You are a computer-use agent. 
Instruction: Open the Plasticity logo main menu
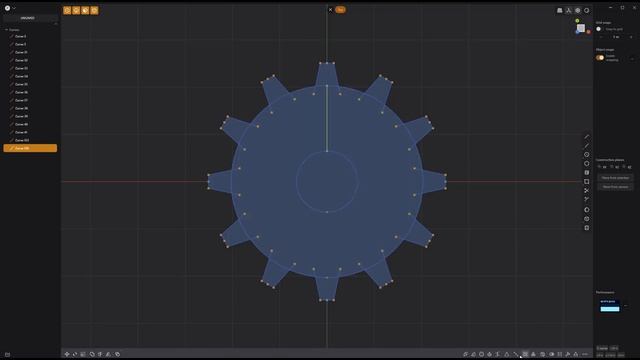(x=7, y=8)
